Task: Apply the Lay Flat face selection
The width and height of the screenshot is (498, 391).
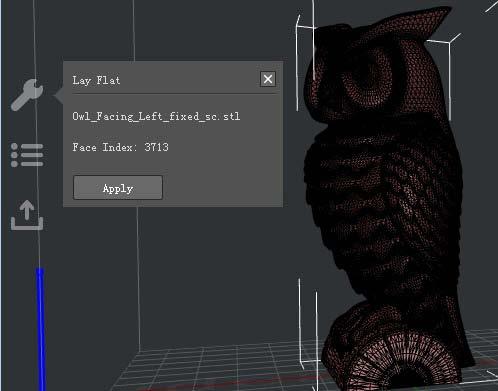Action: coord(118,188)
